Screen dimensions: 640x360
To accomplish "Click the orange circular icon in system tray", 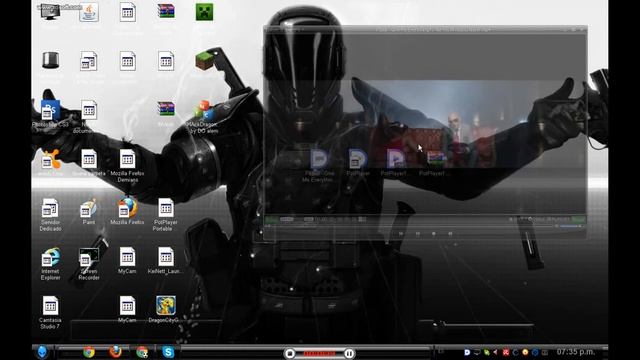I will point(525,352).
